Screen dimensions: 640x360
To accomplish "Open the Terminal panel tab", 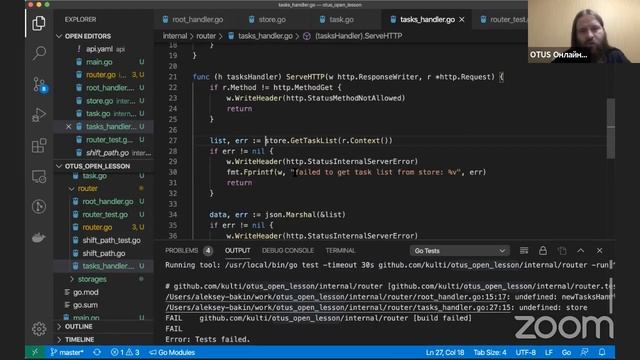I will pyautogui.click(x=340, y=251).
